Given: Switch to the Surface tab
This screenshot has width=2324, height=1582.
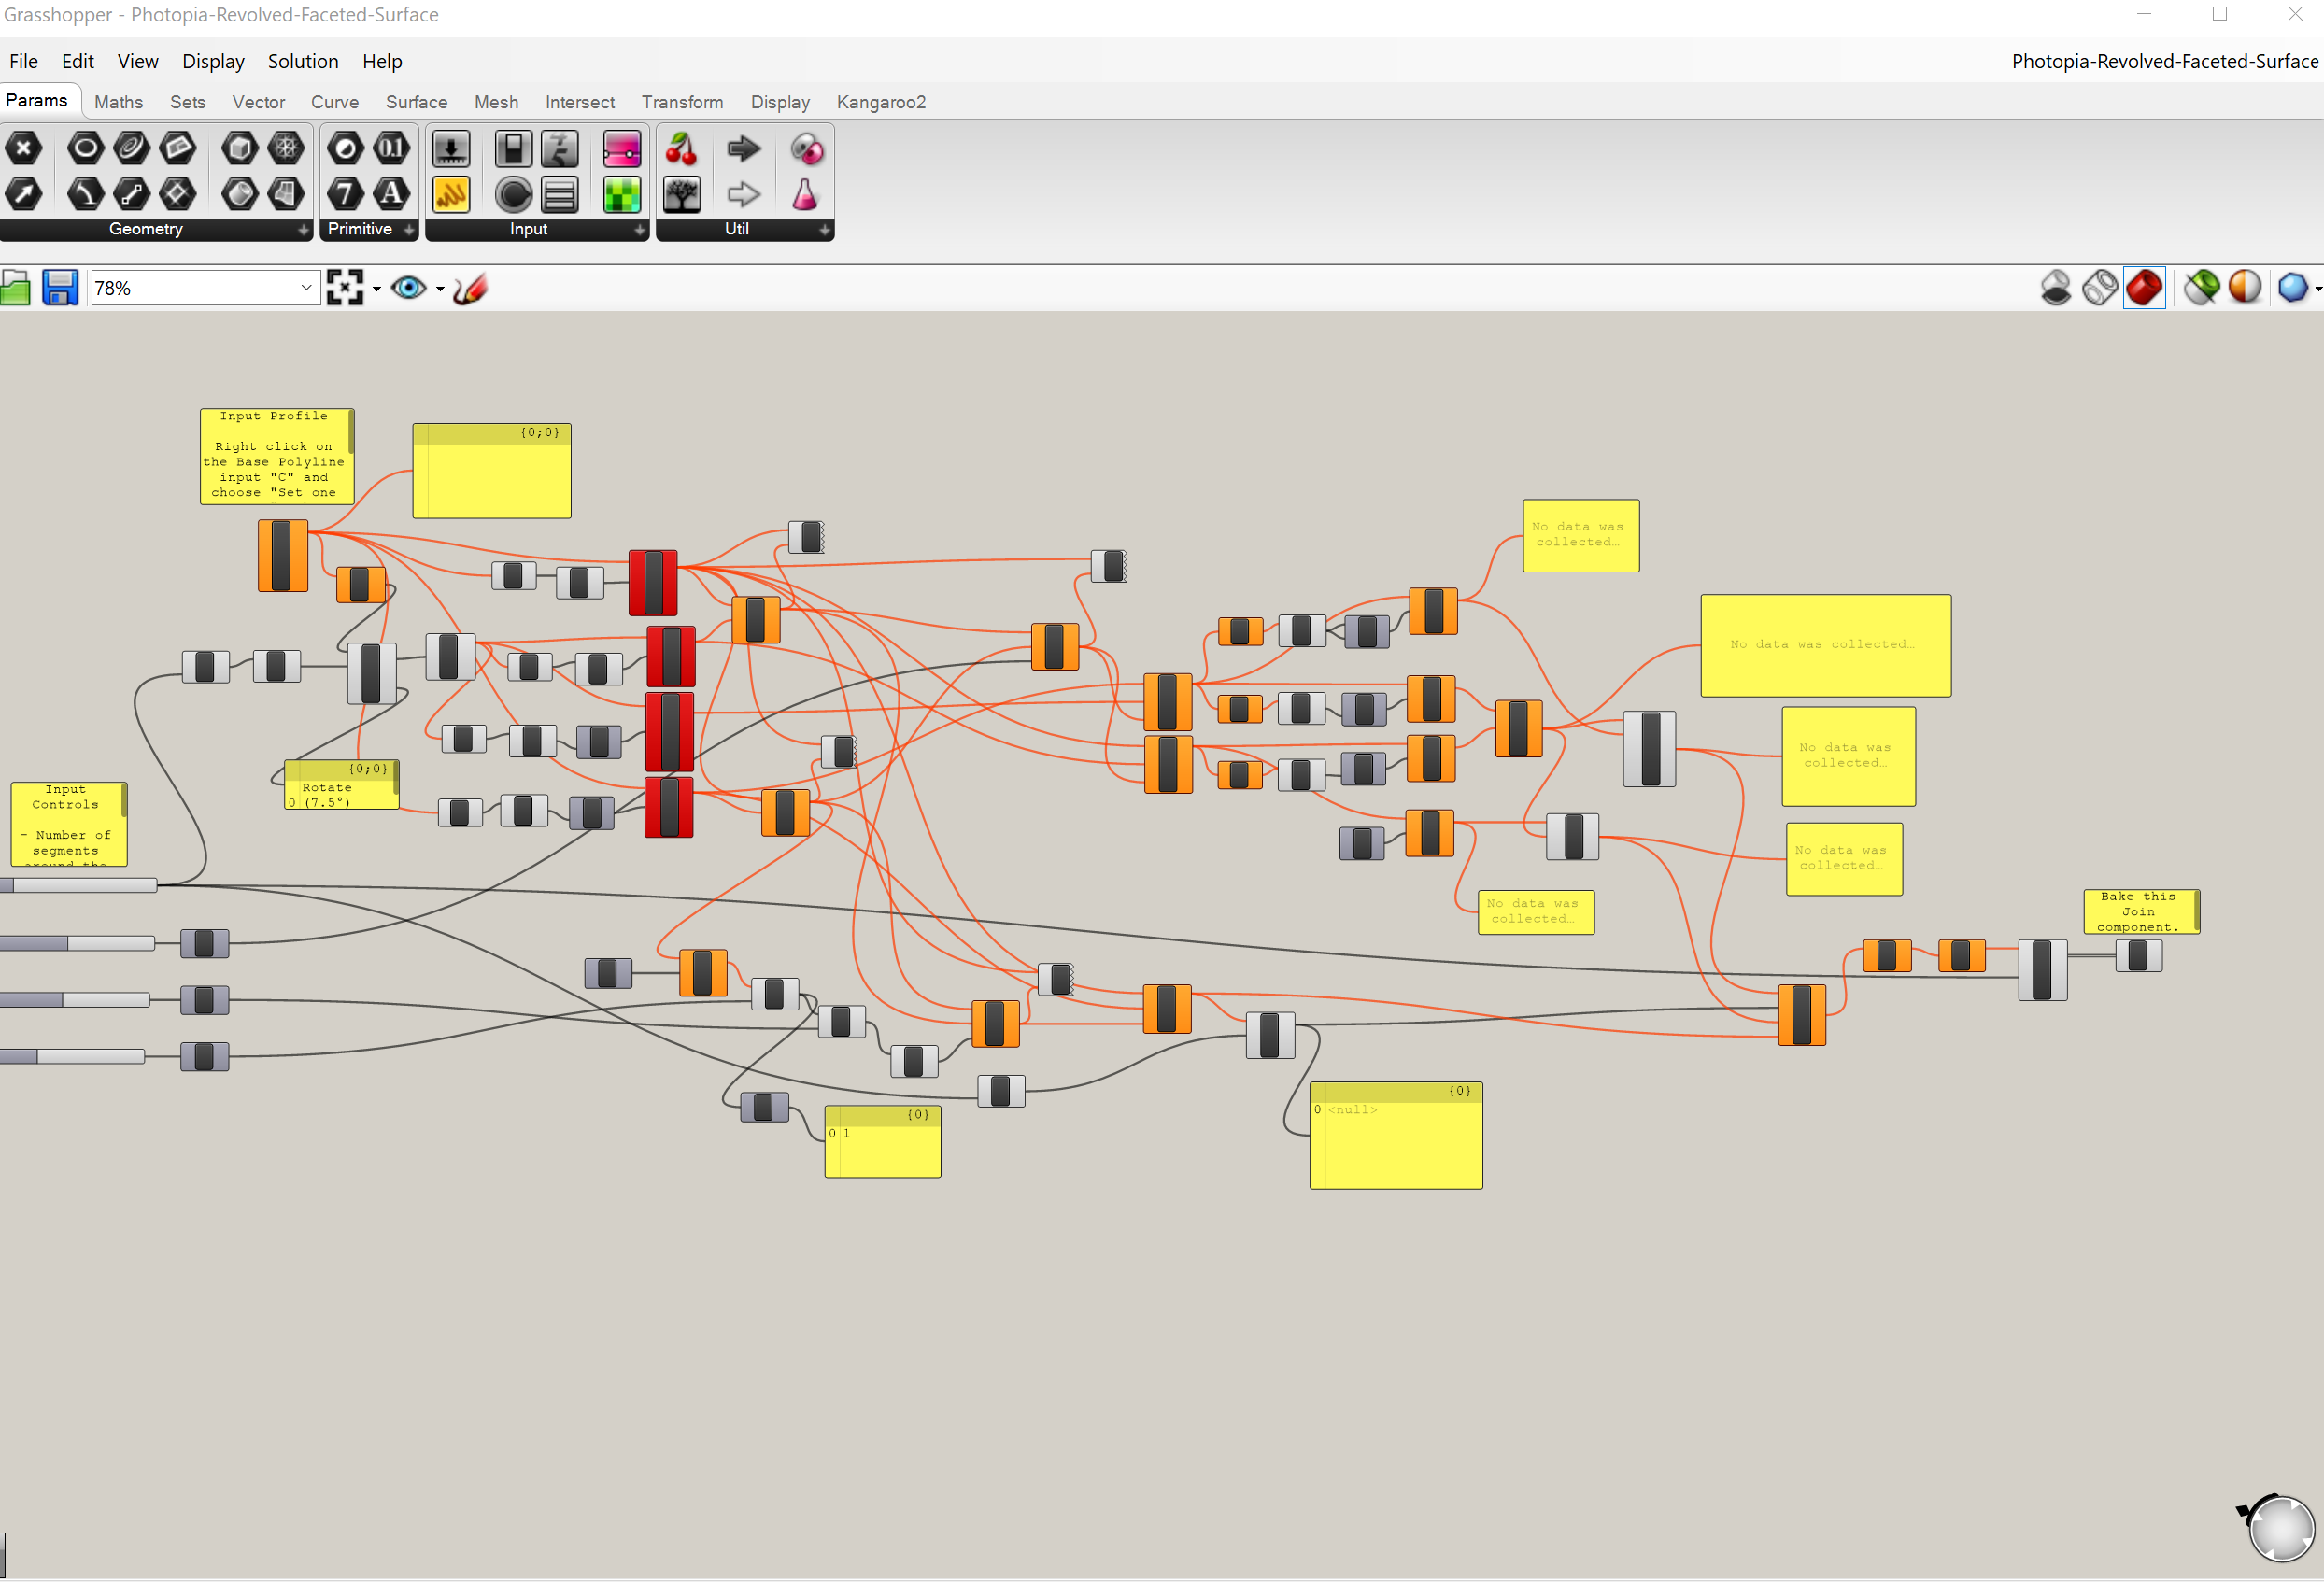Looking at the screenshot, I should [x=416, y=102].
